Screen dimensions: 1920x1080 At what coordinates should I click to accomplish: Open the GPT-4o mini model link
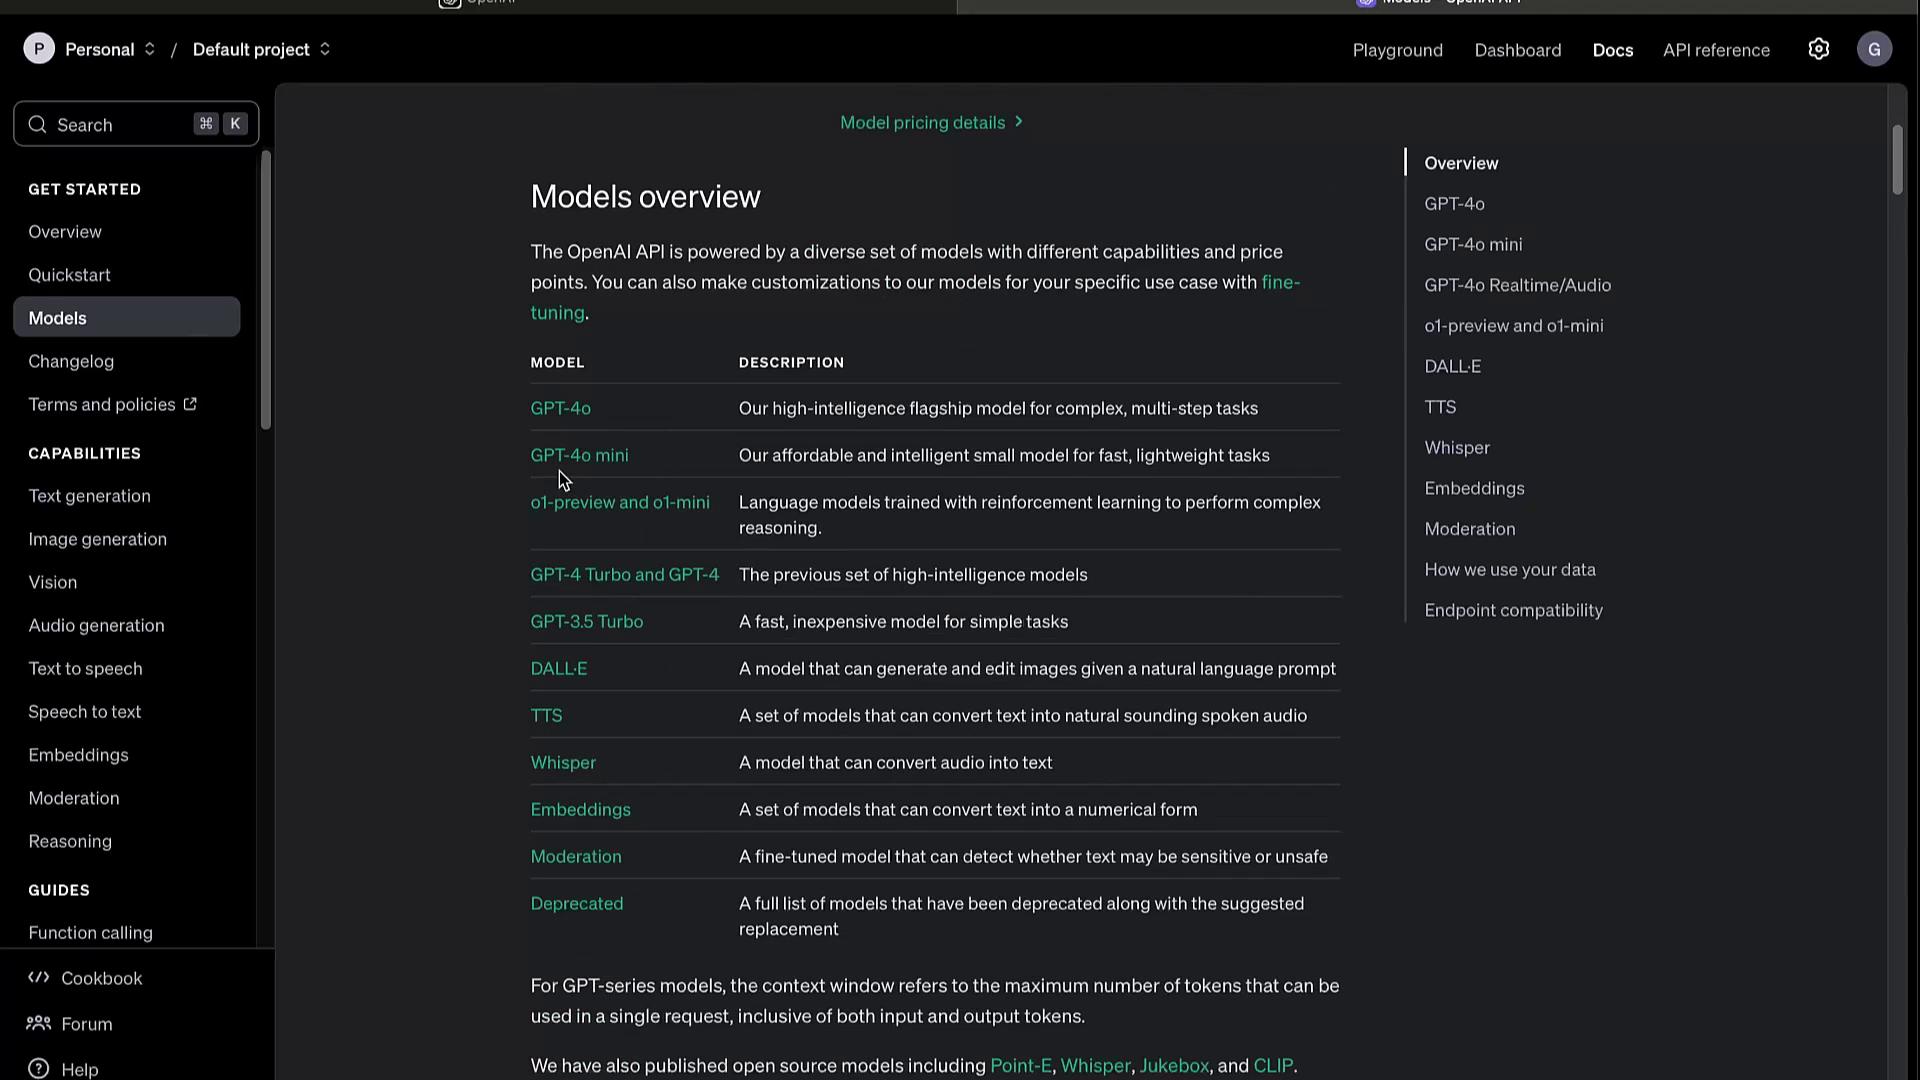pyautogui.click(x=579, y=455)
